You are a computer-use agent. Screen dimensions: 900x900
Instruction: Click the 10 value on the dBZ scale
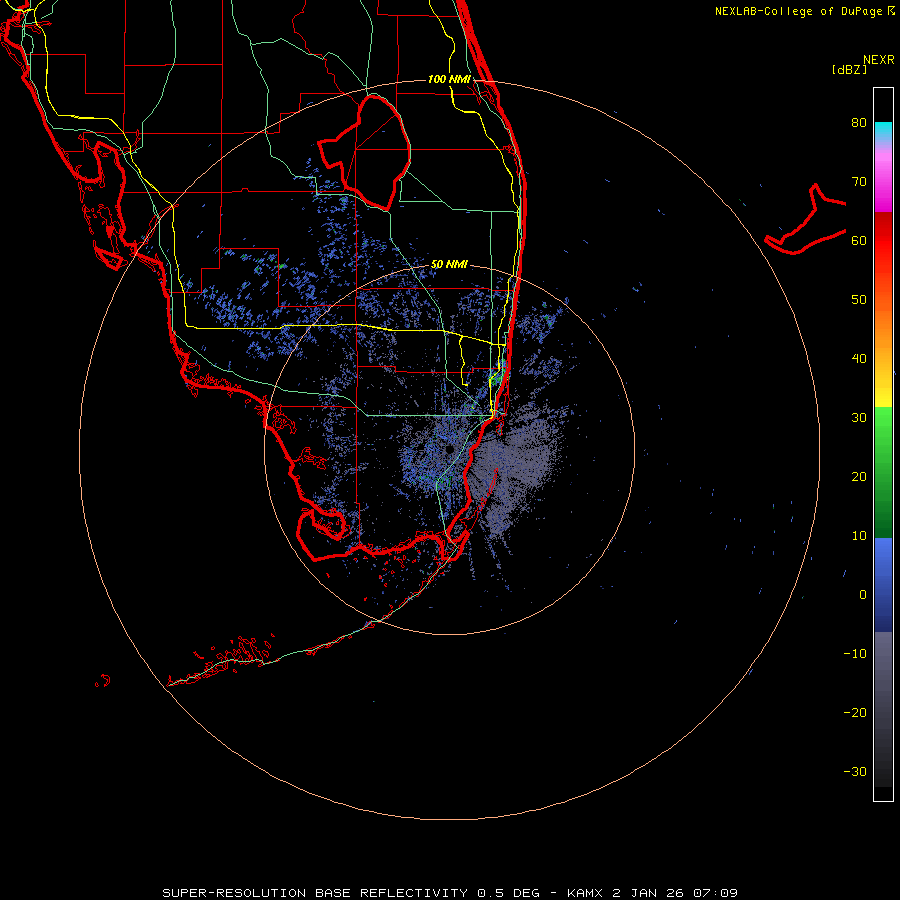859,536
